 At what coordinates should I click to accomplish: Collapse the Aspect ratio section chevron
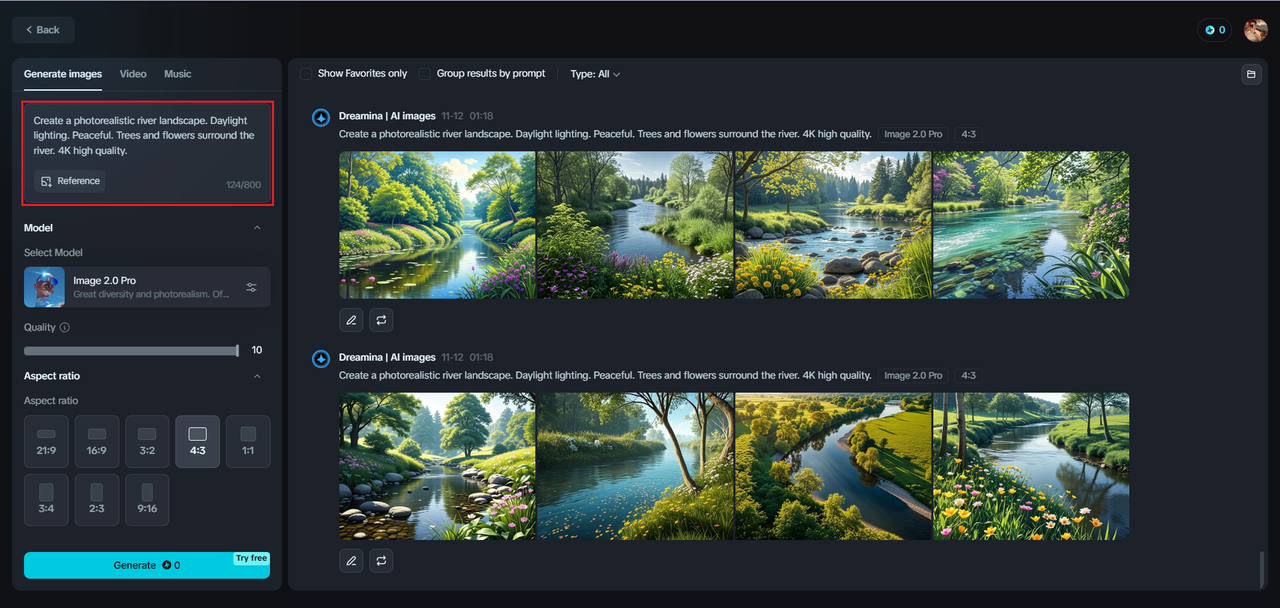257,376
